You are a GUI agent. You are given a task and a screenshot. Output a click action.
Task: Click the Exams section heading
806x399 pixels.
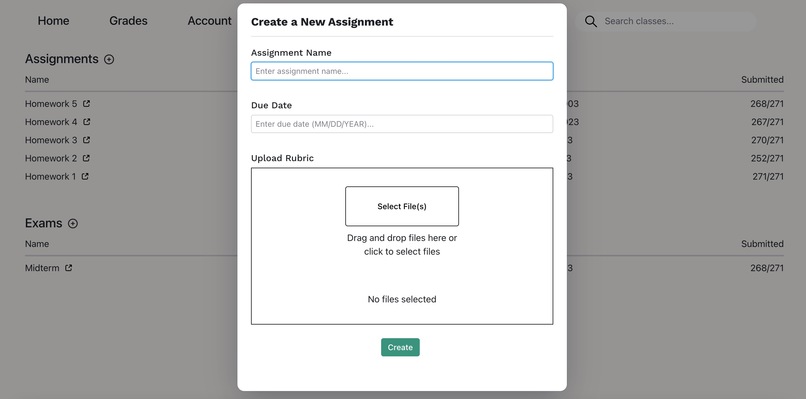[44, 224]
